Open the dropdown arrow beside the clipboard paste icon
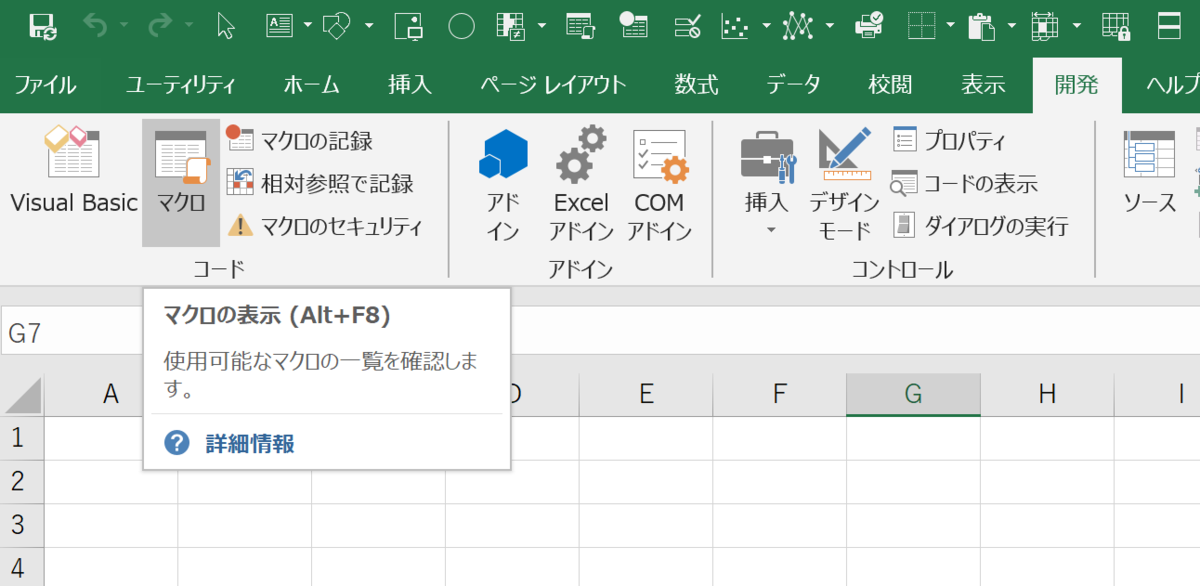This screenshot has height=586, width=1200. tap(1012, 26)
